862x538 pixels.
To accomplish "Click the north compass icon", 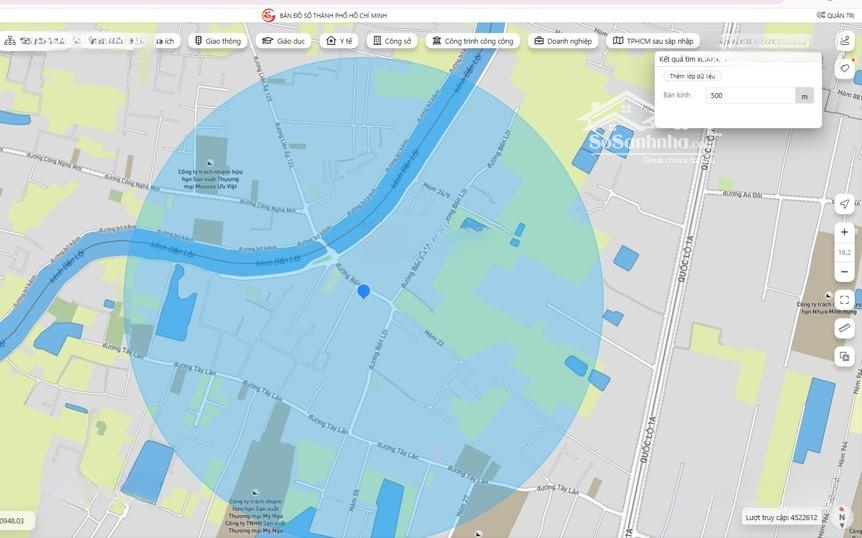I will [842, 518].
